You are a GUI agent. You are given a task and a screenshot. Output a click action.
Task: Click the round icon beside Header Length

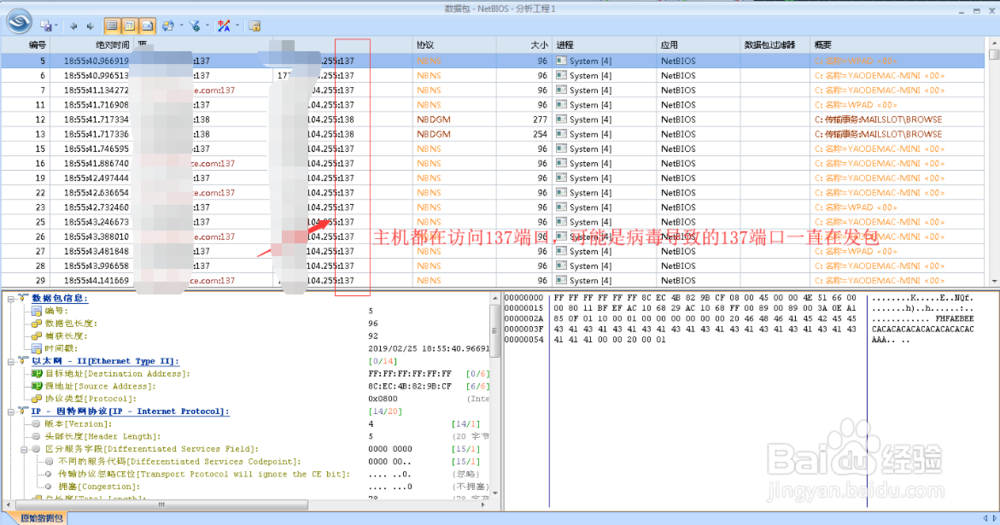click(x=36, y=436)
